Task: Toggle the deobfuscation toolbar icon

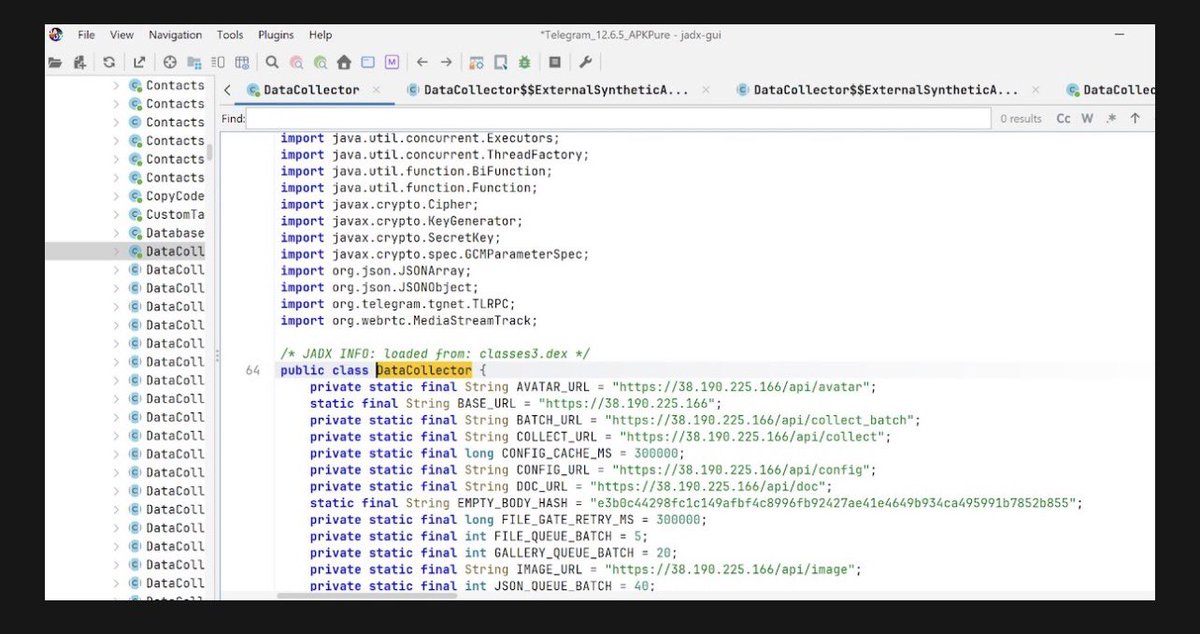Action: (477, 62)
